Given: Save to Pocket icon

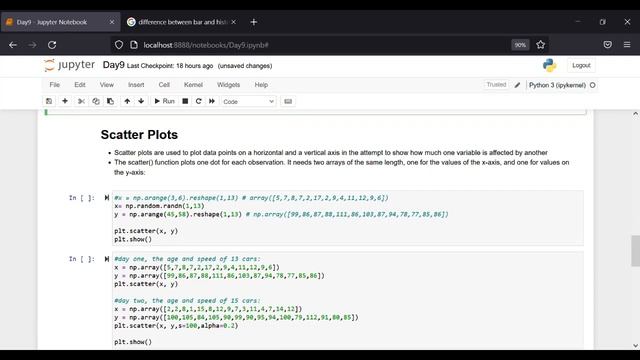Looking at the screenshot, I should point(607,45).
